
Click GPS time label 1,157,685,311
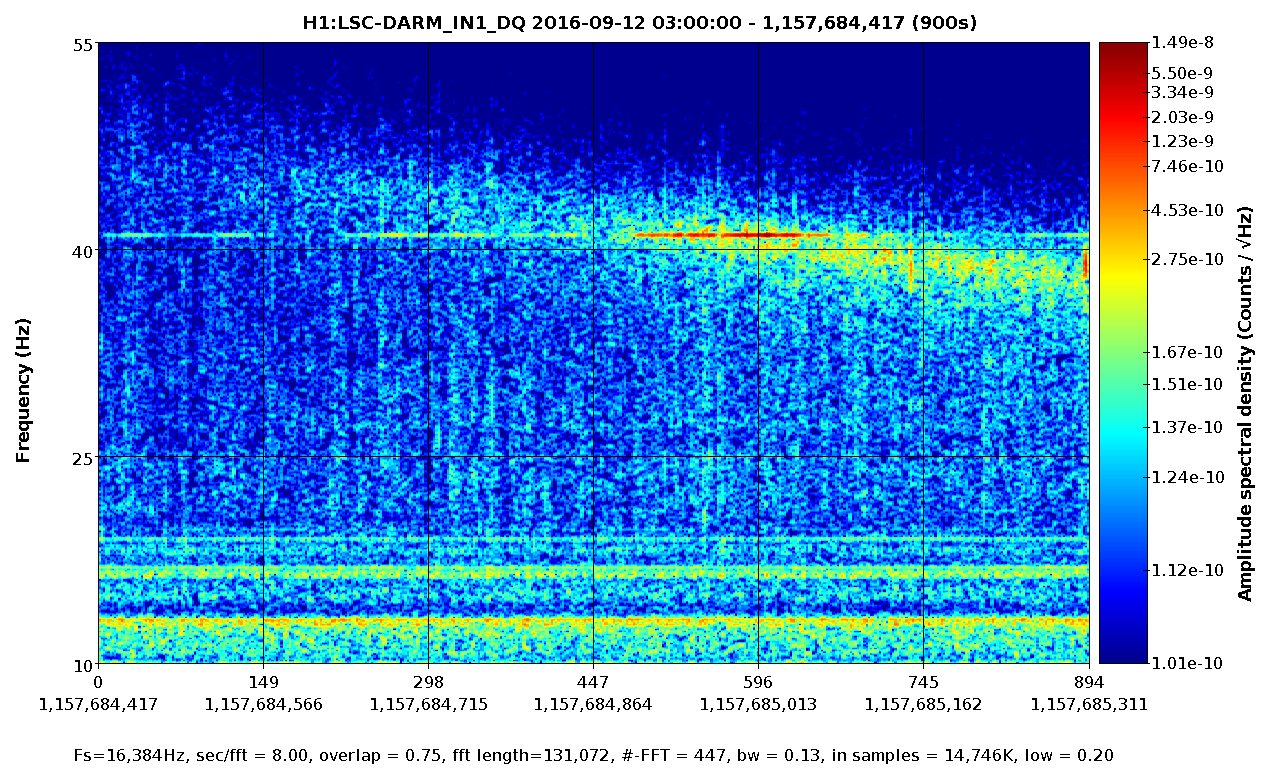[1089, 704]
